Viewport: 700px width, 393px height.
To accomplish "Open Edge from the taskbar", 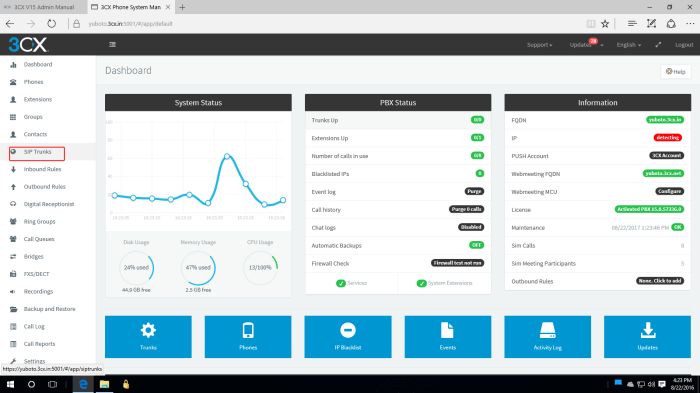I will (83, 384).
